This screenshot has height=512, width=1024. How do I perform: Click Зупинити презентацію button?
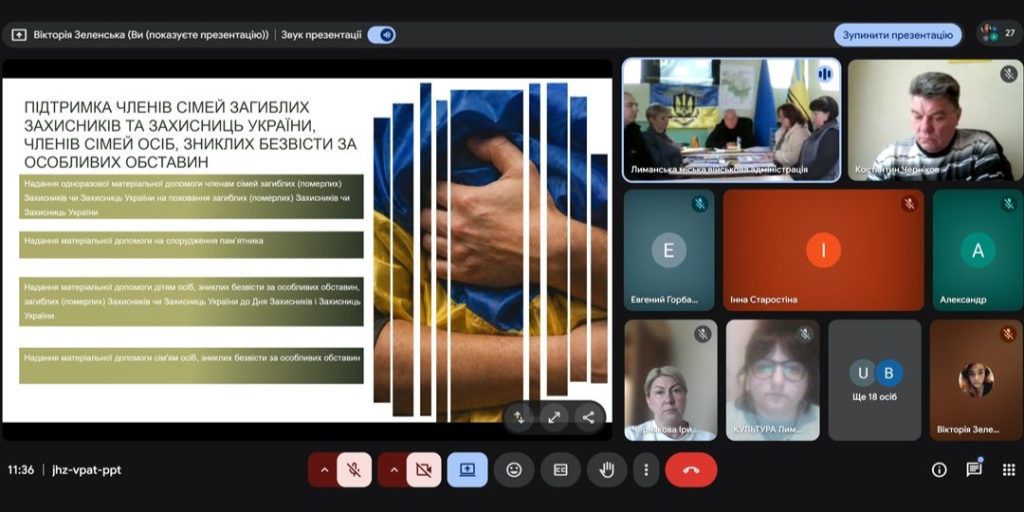click(x=897, y=35)
